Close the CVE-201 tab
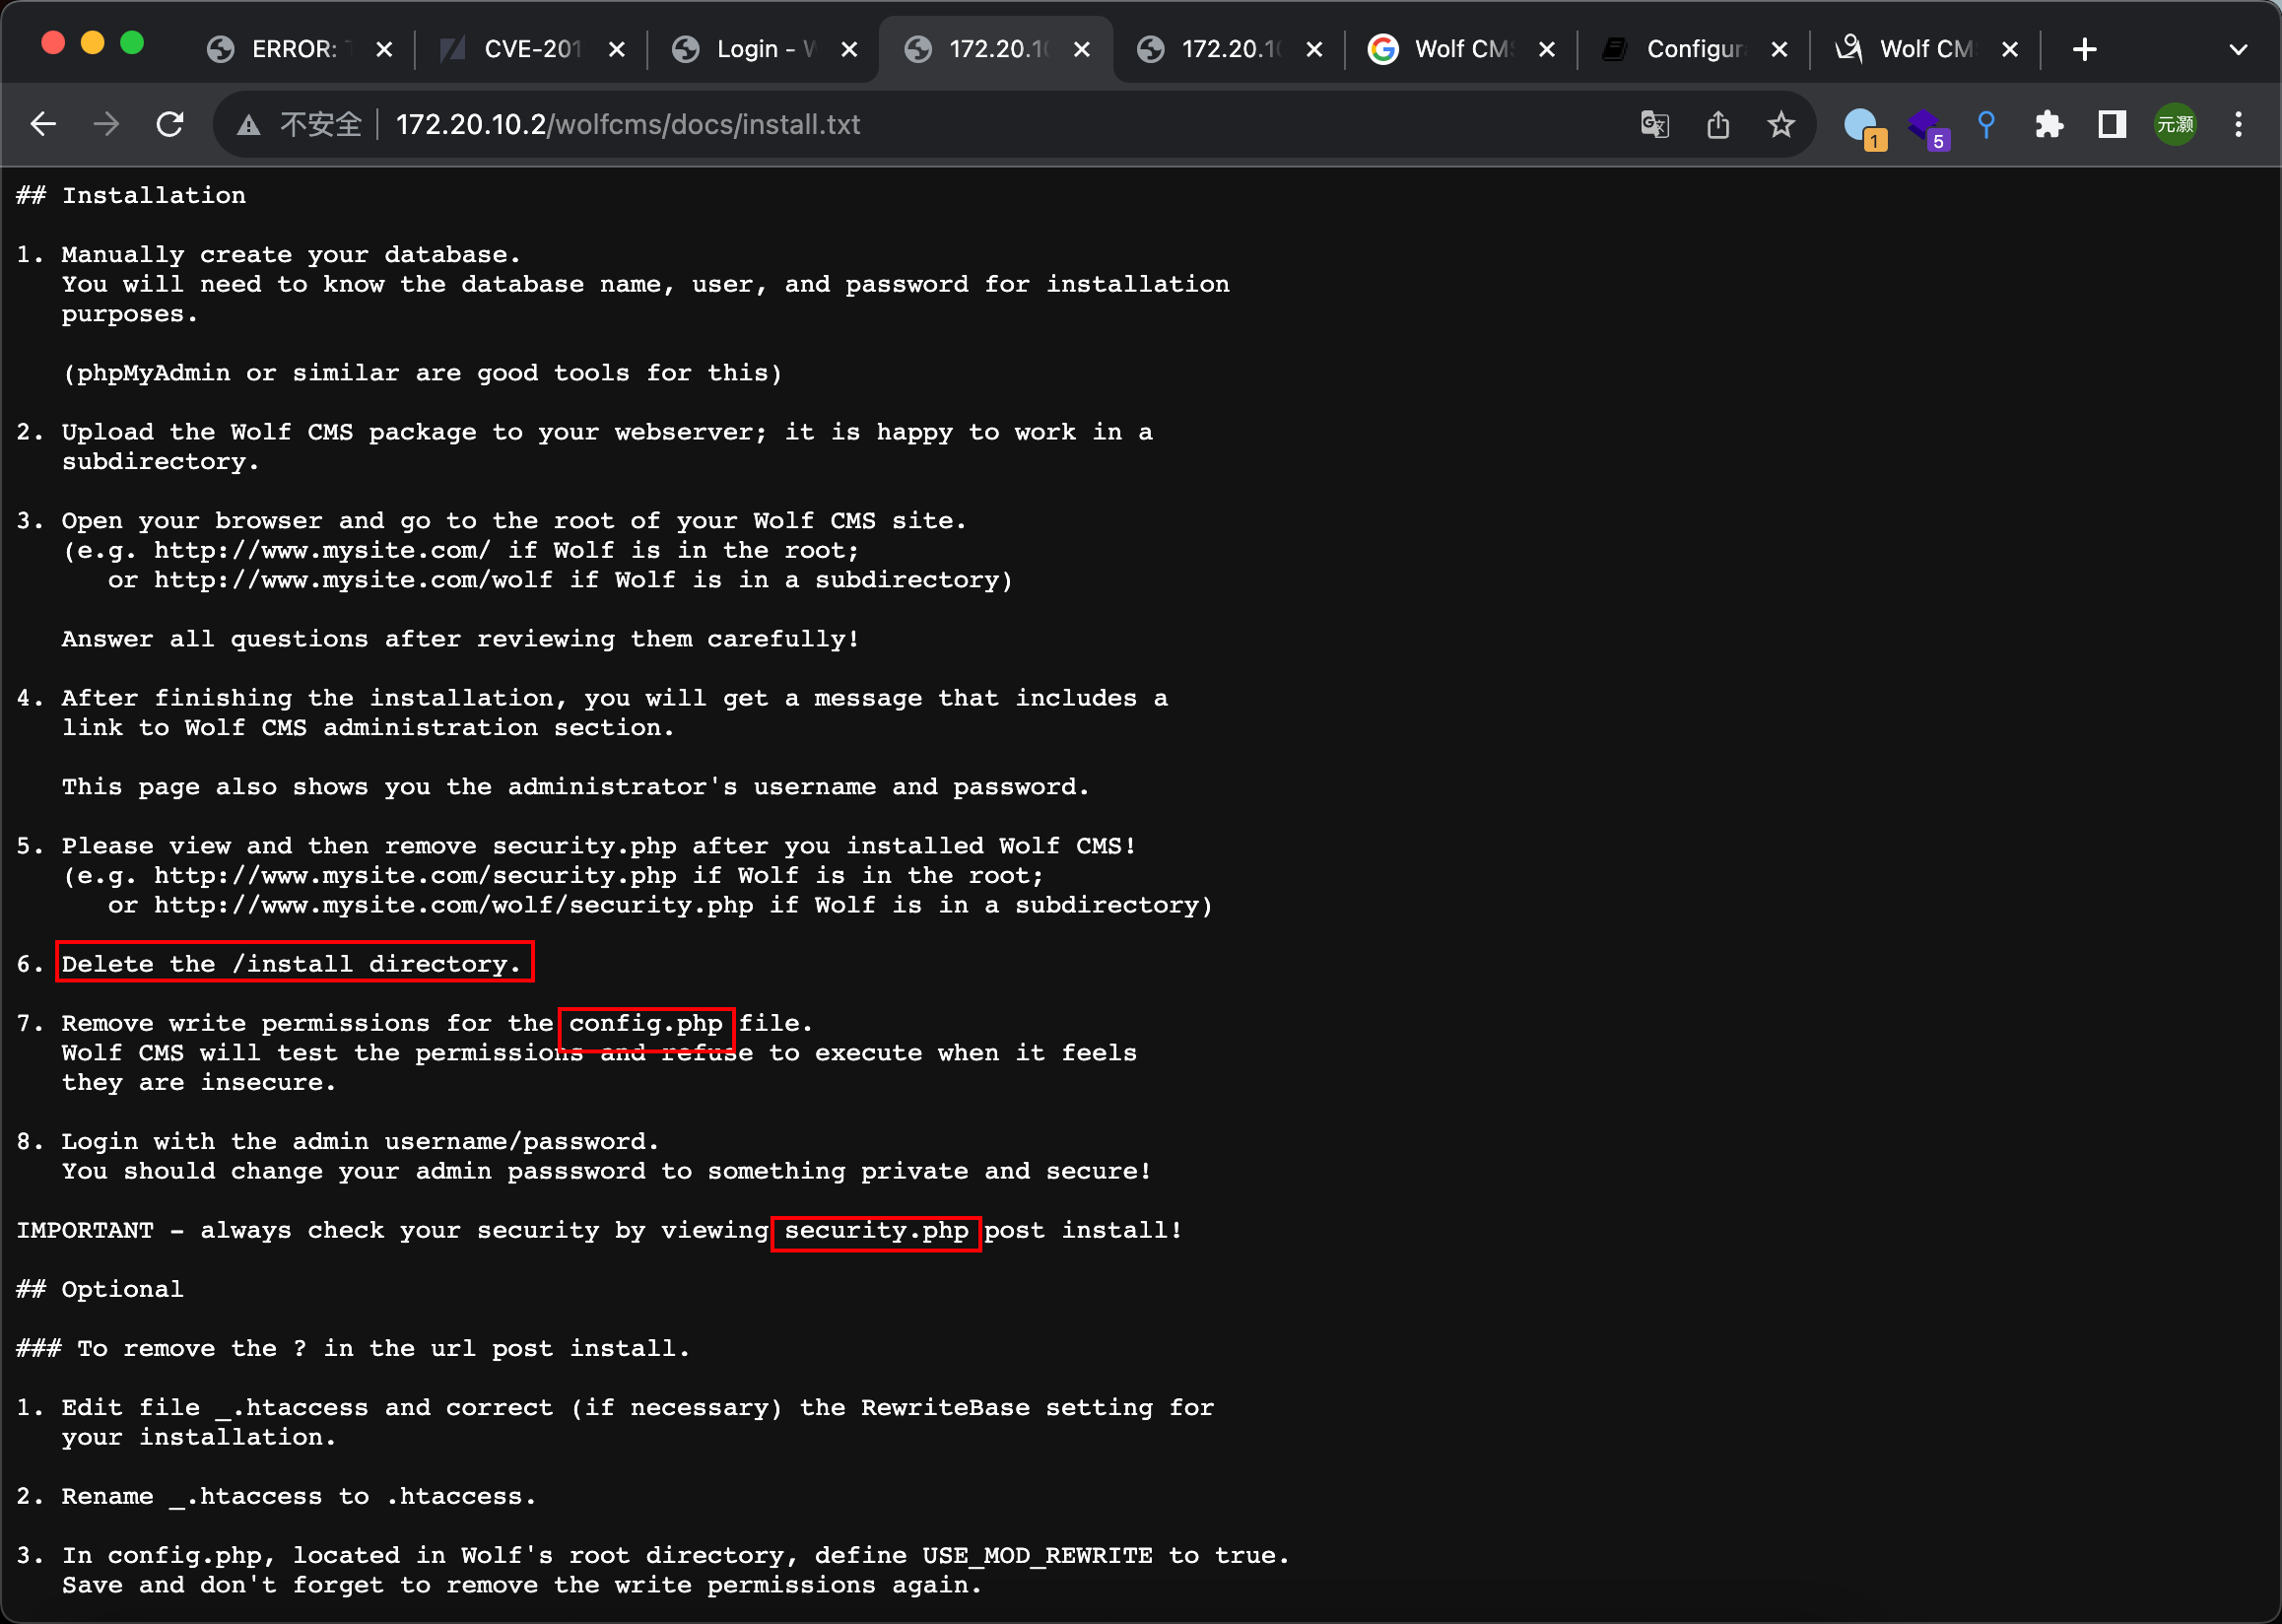This screenshot has width=2282, height=1624. 617,49
